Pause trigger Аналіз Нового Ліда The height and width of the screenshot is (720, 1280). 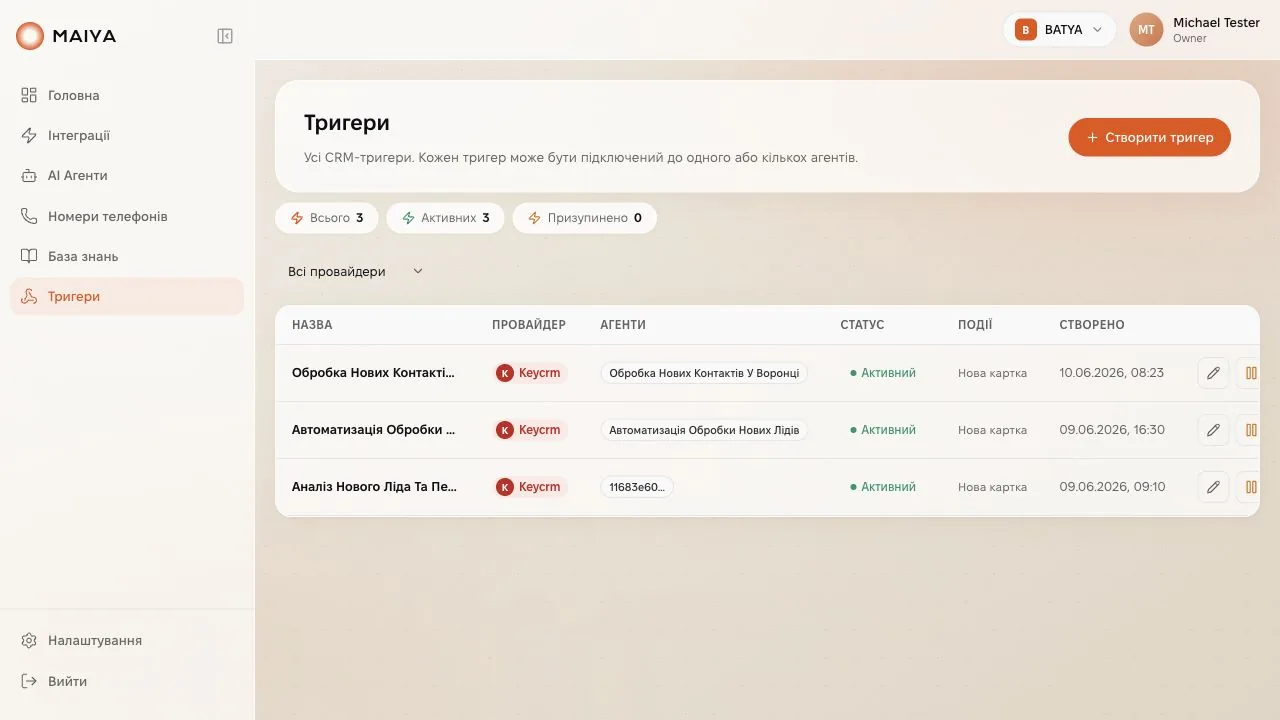(1250, 487)
